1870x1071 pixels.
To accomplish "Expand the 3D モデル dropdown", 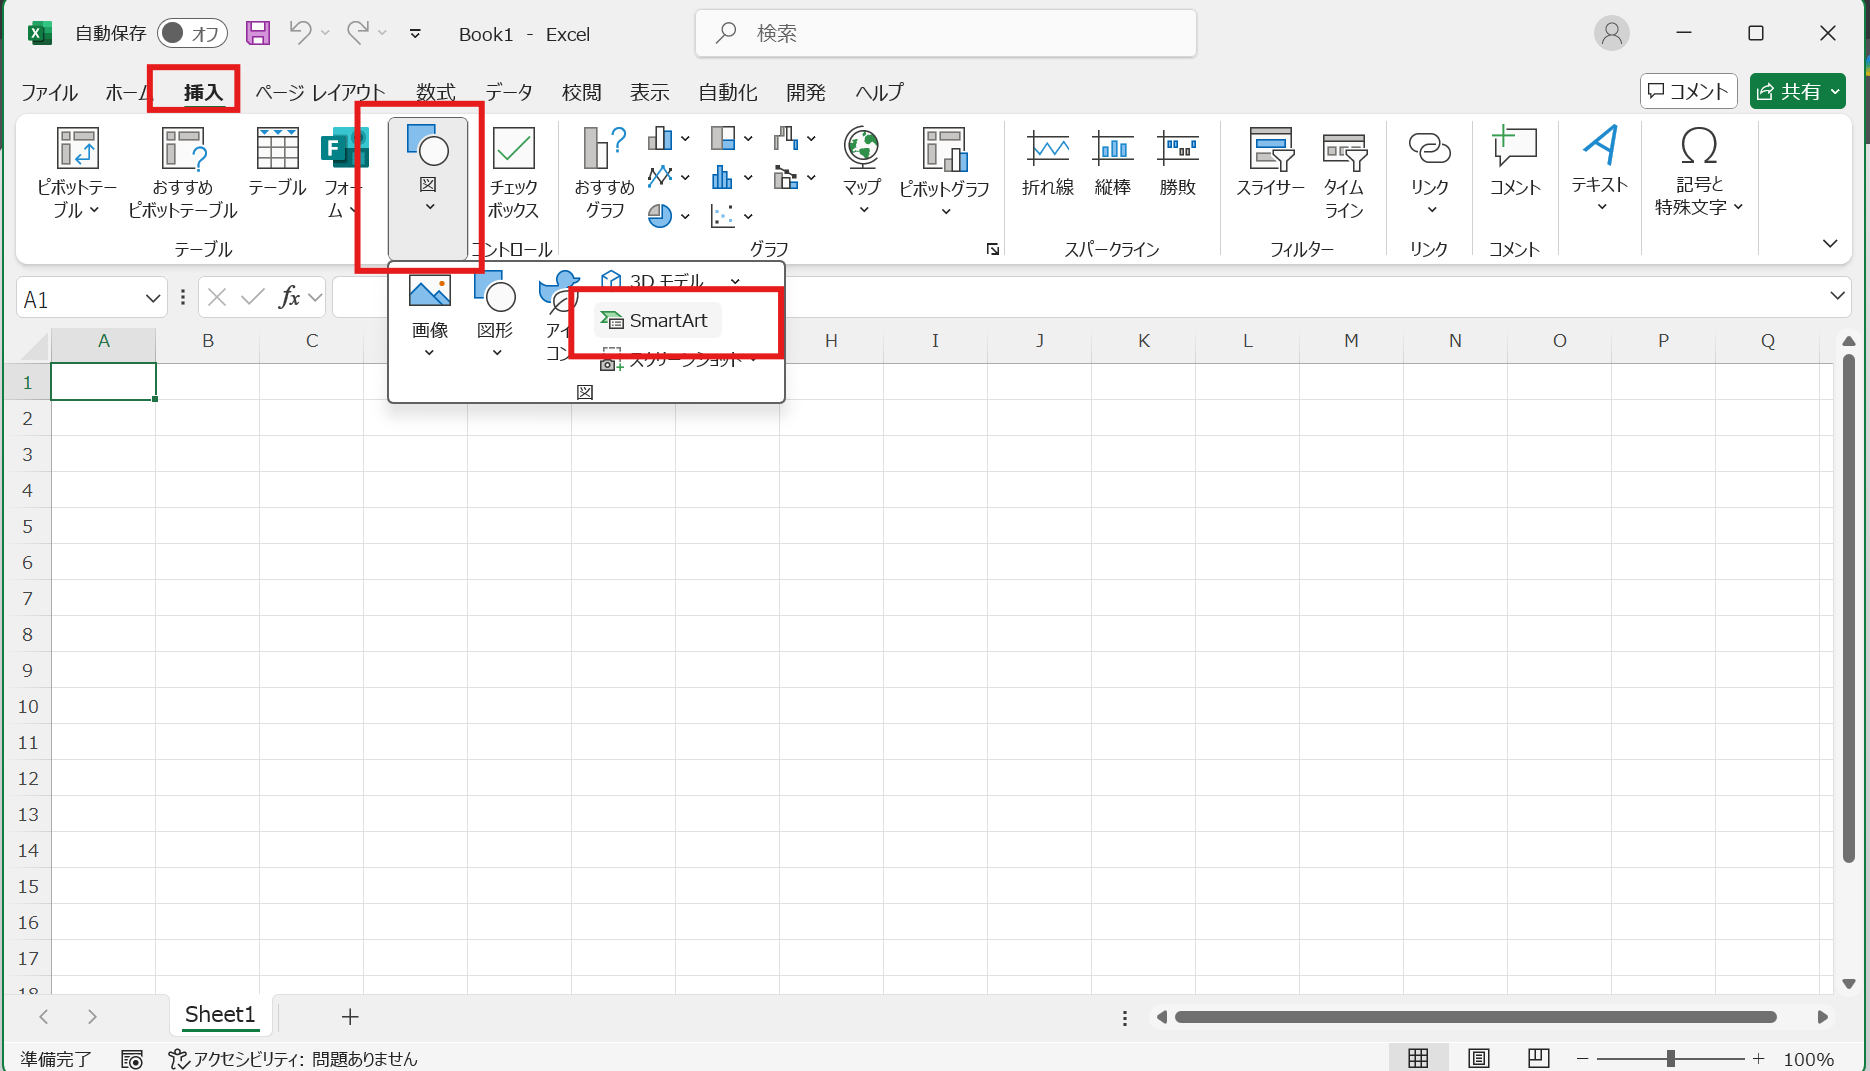I will 736,280.
